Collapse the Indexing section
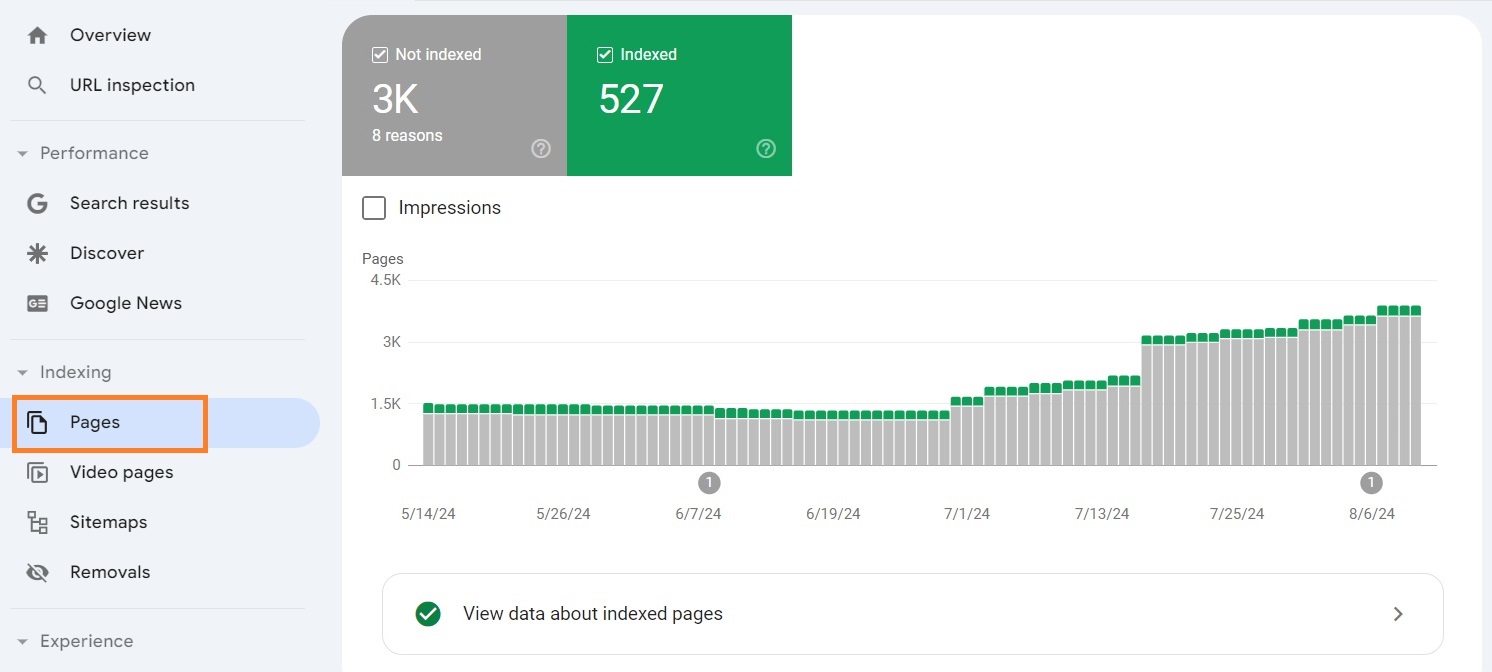 pos(22,372)
